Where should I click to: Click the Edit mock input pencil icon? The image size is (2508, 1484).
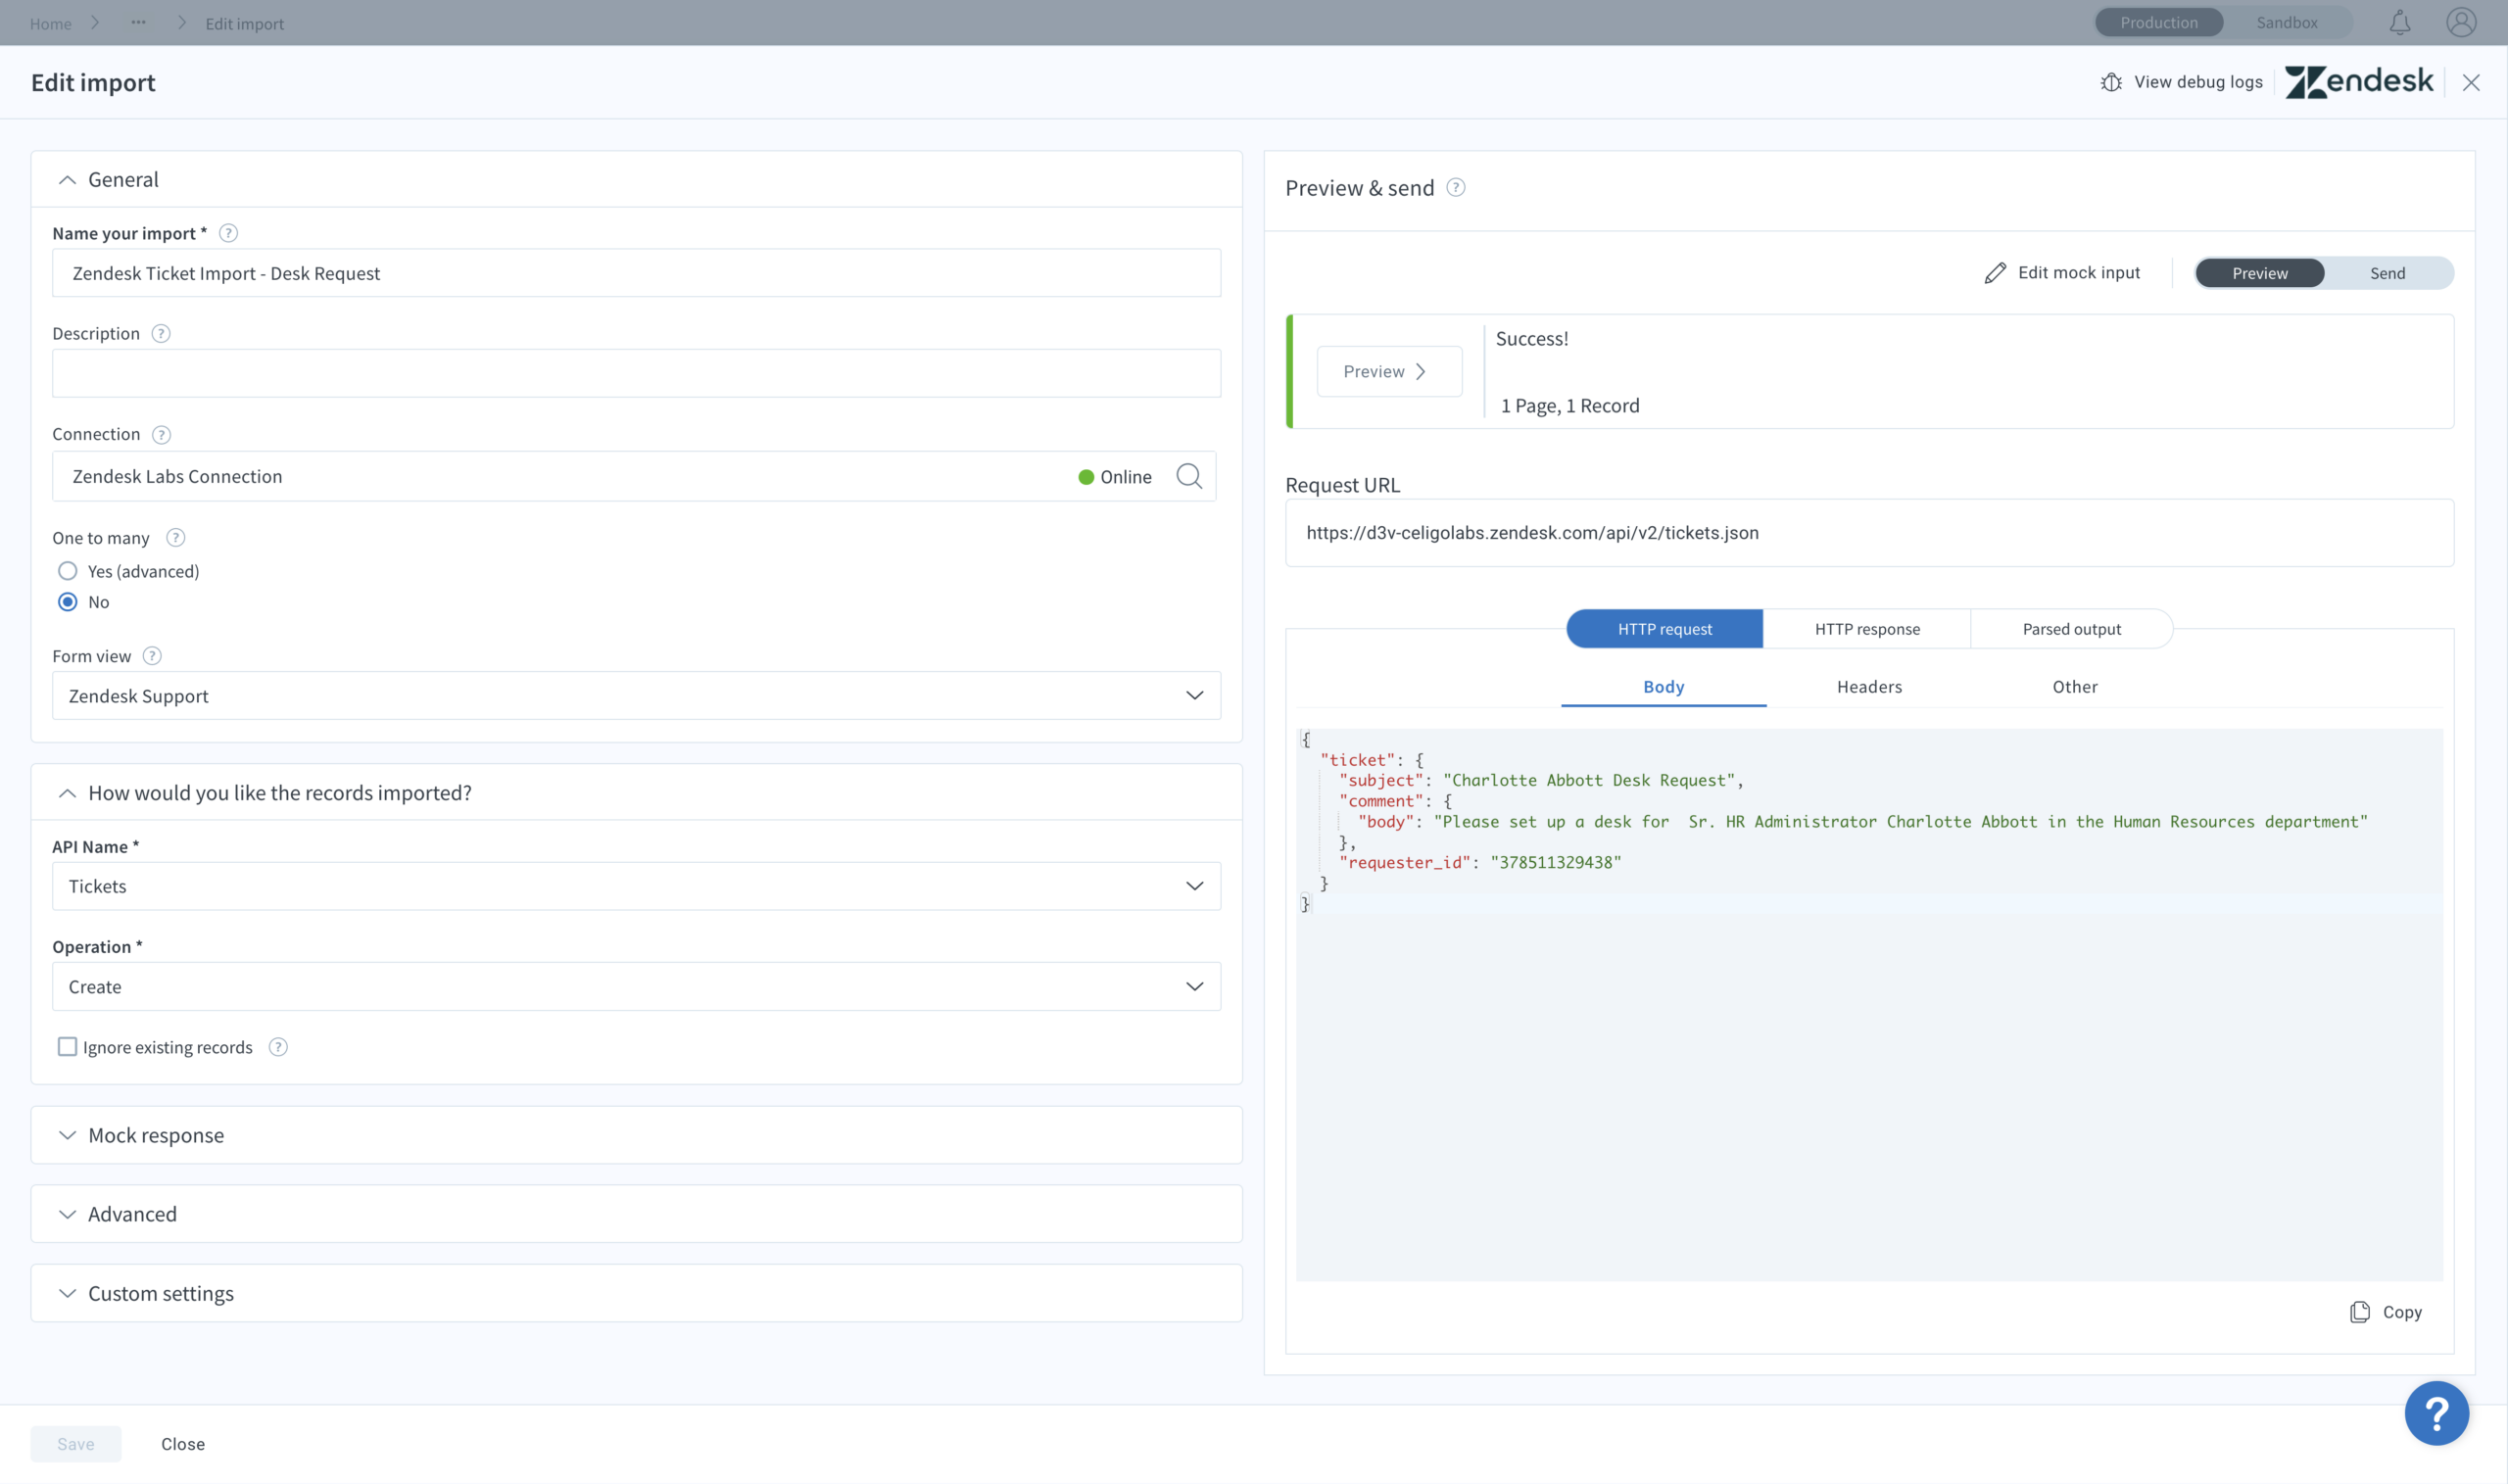1994,272
